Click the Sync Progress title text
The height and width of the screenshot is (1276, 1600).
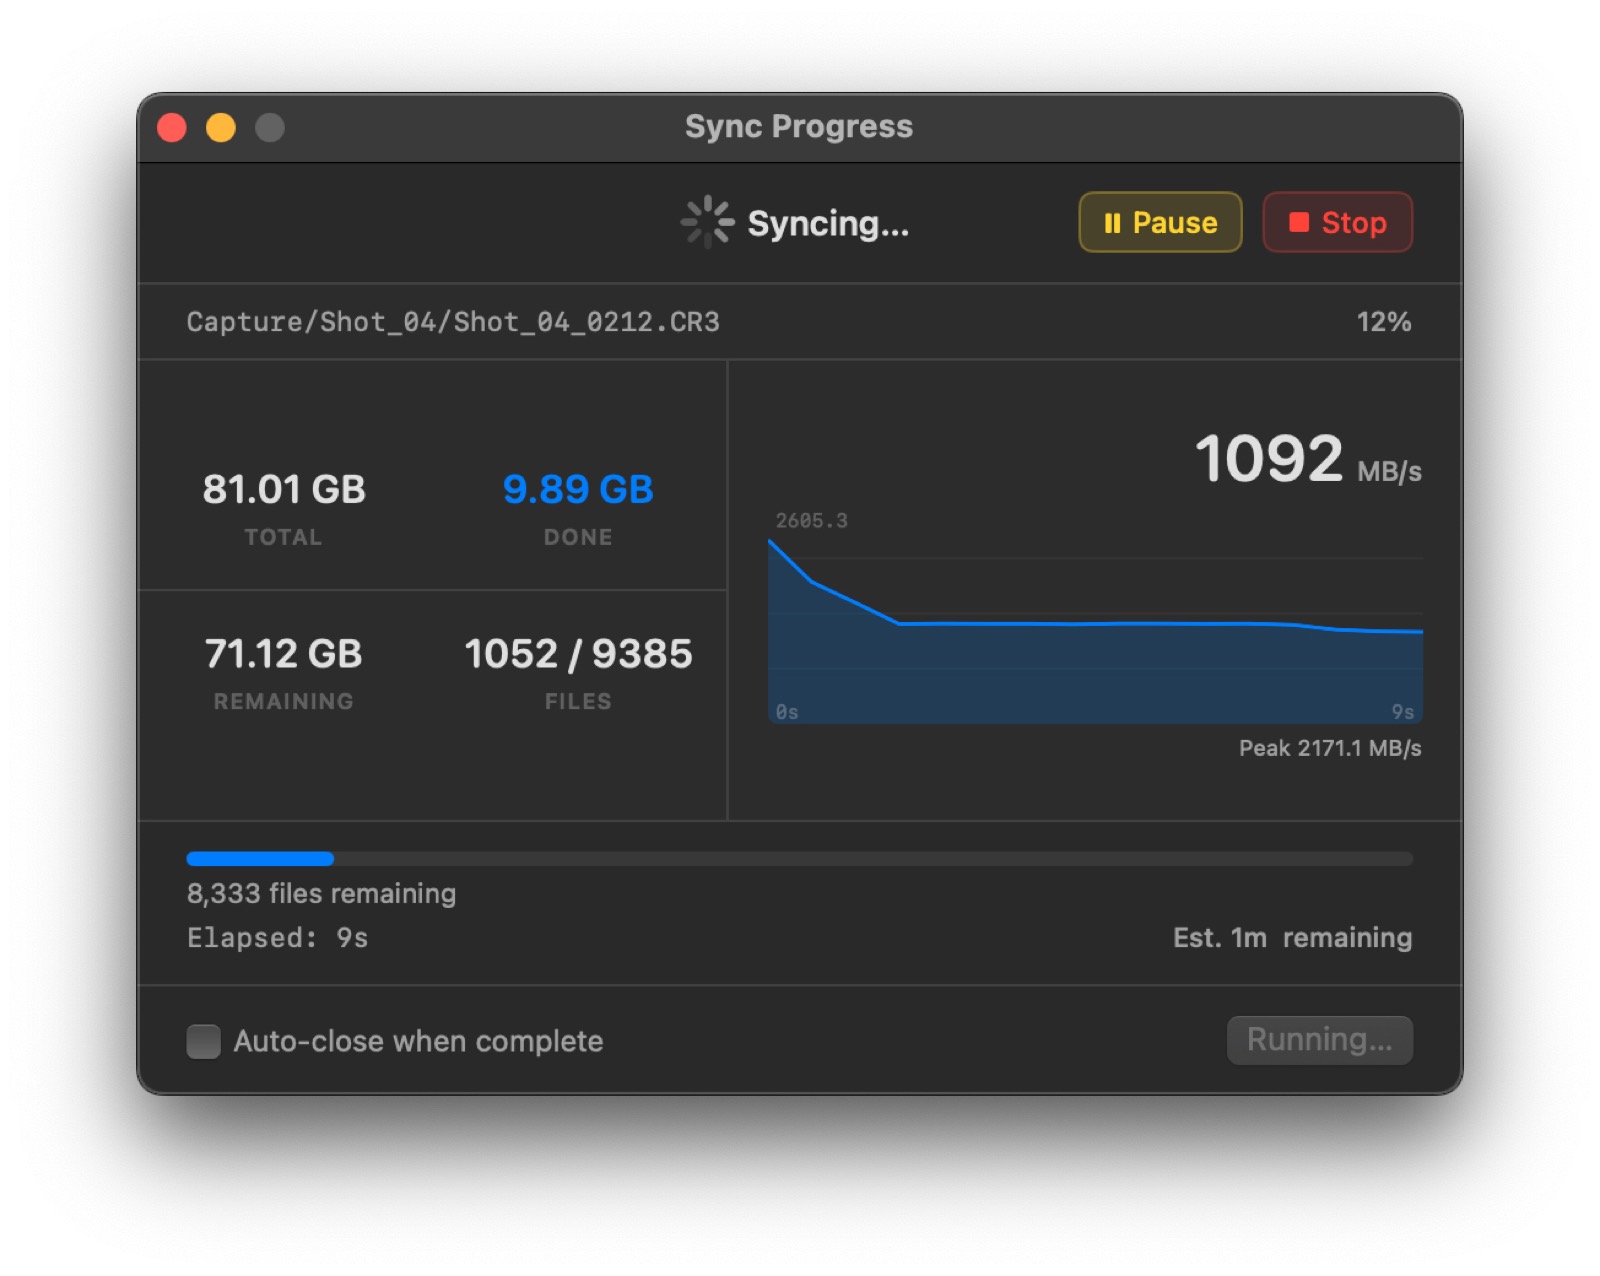tap(799, 126)
